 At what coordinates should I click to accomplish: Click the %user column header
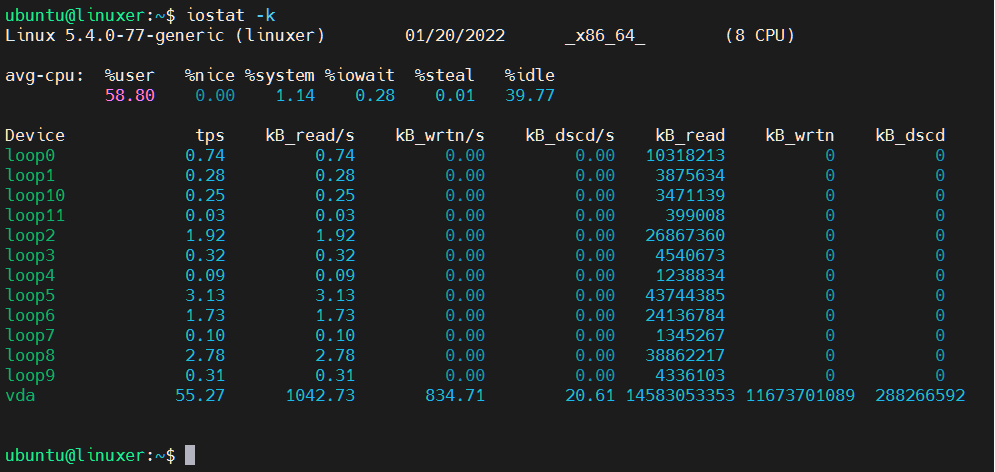coord(129,75)
